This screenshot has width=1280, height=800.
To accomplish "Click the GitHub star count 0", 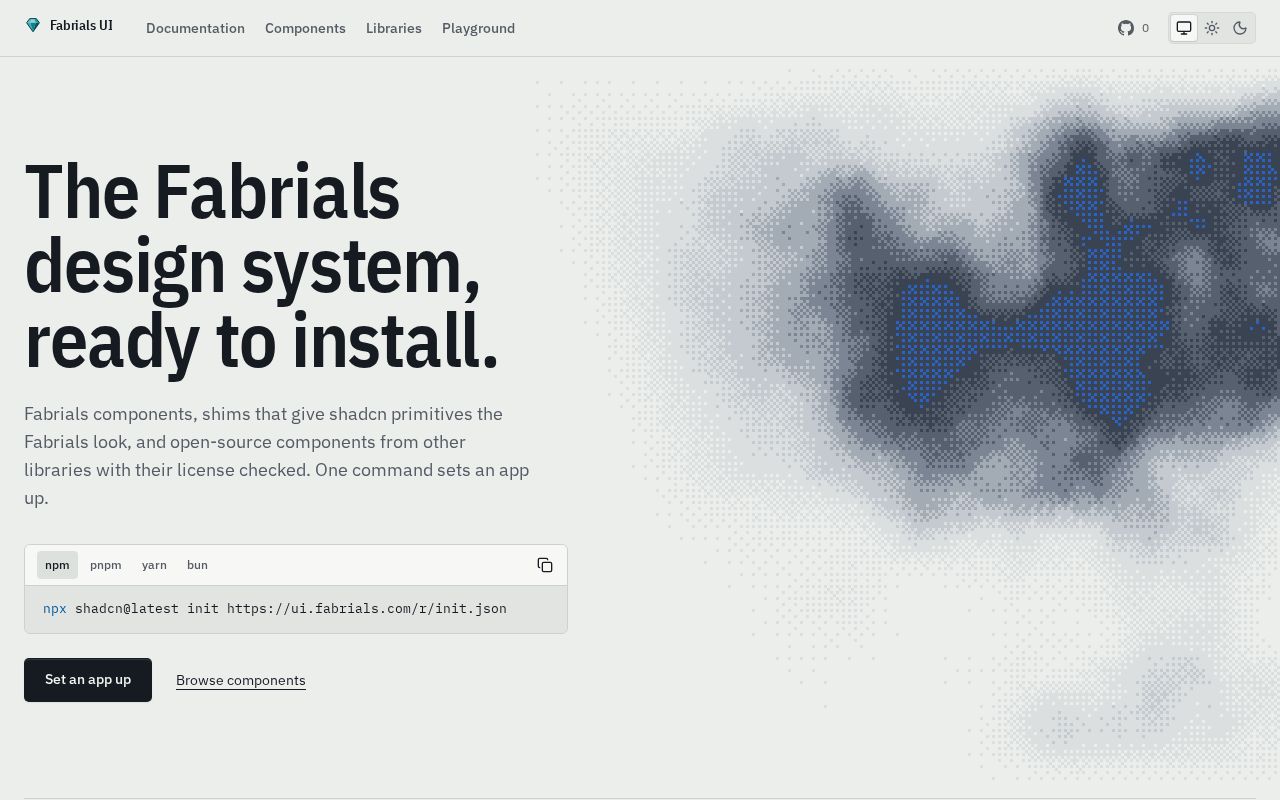I will tap(1145, 28).
